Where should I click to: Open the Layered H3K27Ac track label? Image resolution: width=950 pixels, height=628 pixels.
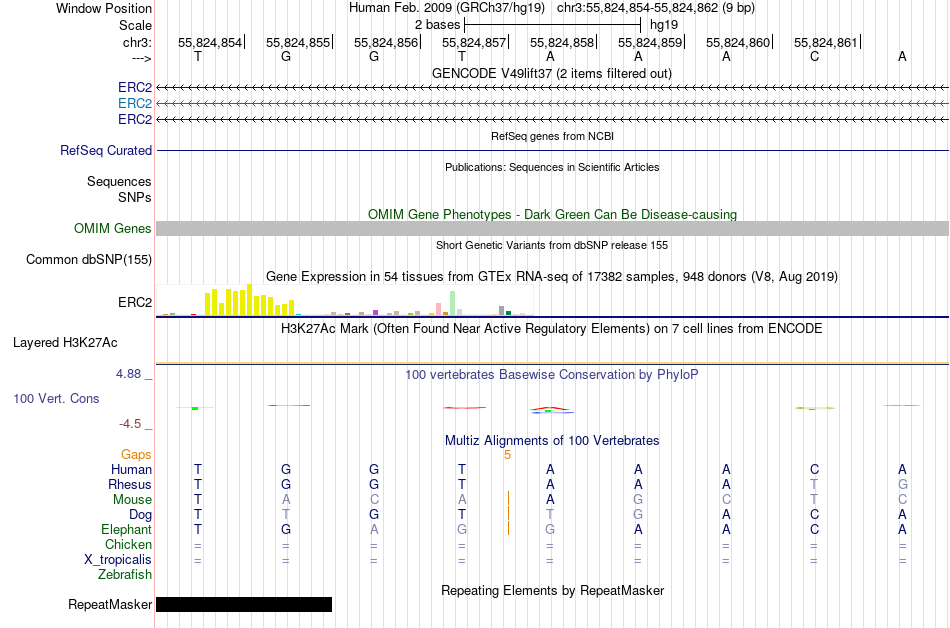click(x=65, y=343)
